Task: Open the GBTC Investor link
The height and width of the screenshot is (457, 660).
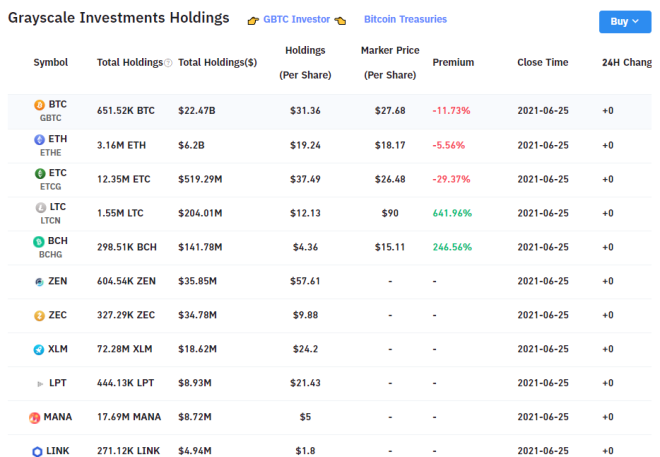Action: (x=296, y=19)
